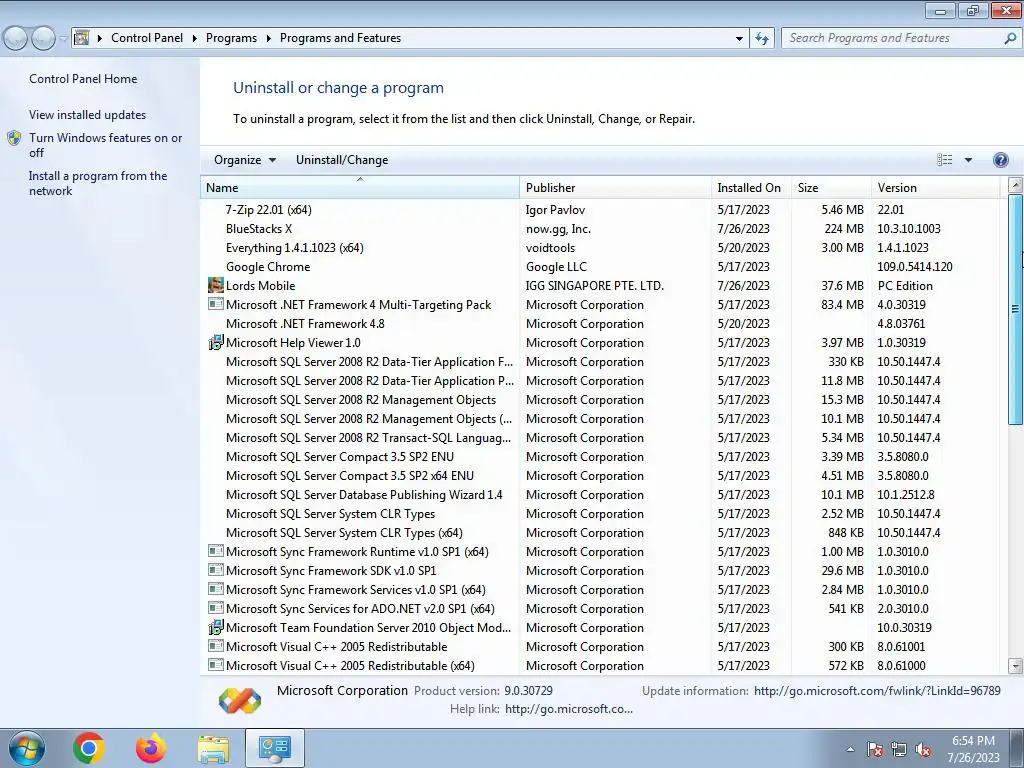The width and height of the screenshot is (1024, 768).
Task: Select SQL Server Database Publishing Wizard 1.4
Action: point(600,494)
